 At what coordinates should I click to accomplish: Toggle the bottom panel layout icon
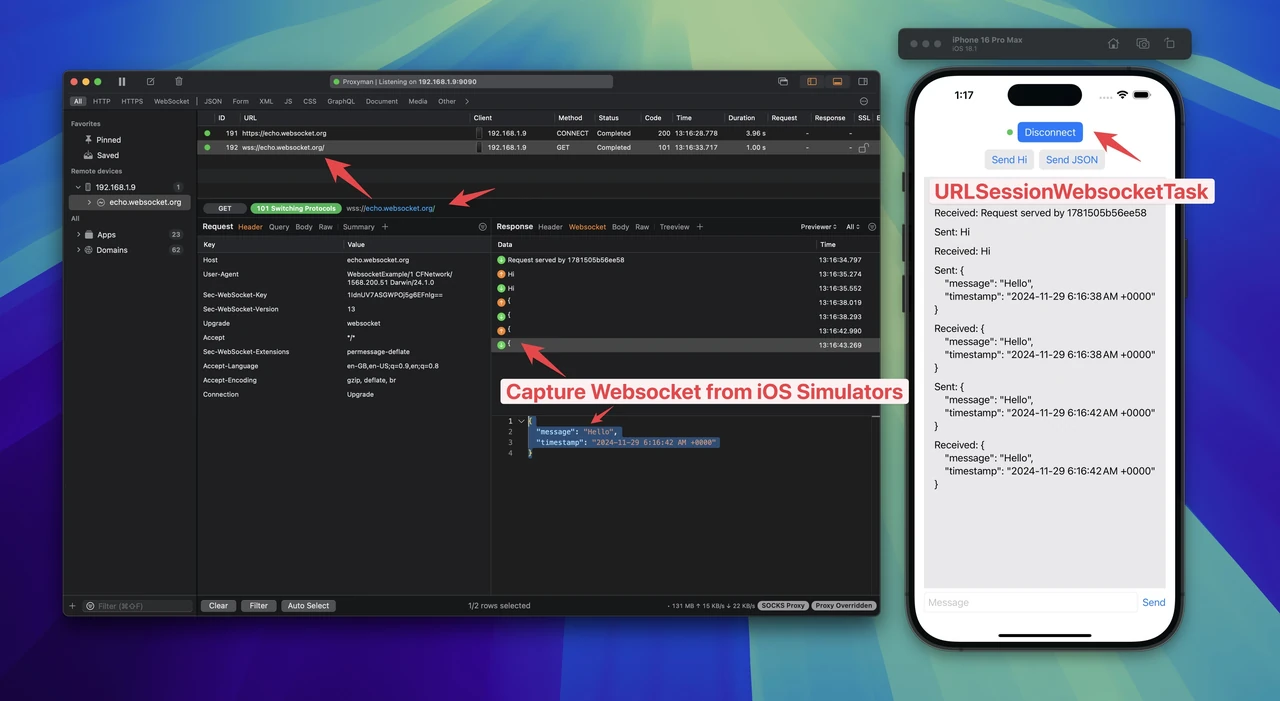[837, 82]
